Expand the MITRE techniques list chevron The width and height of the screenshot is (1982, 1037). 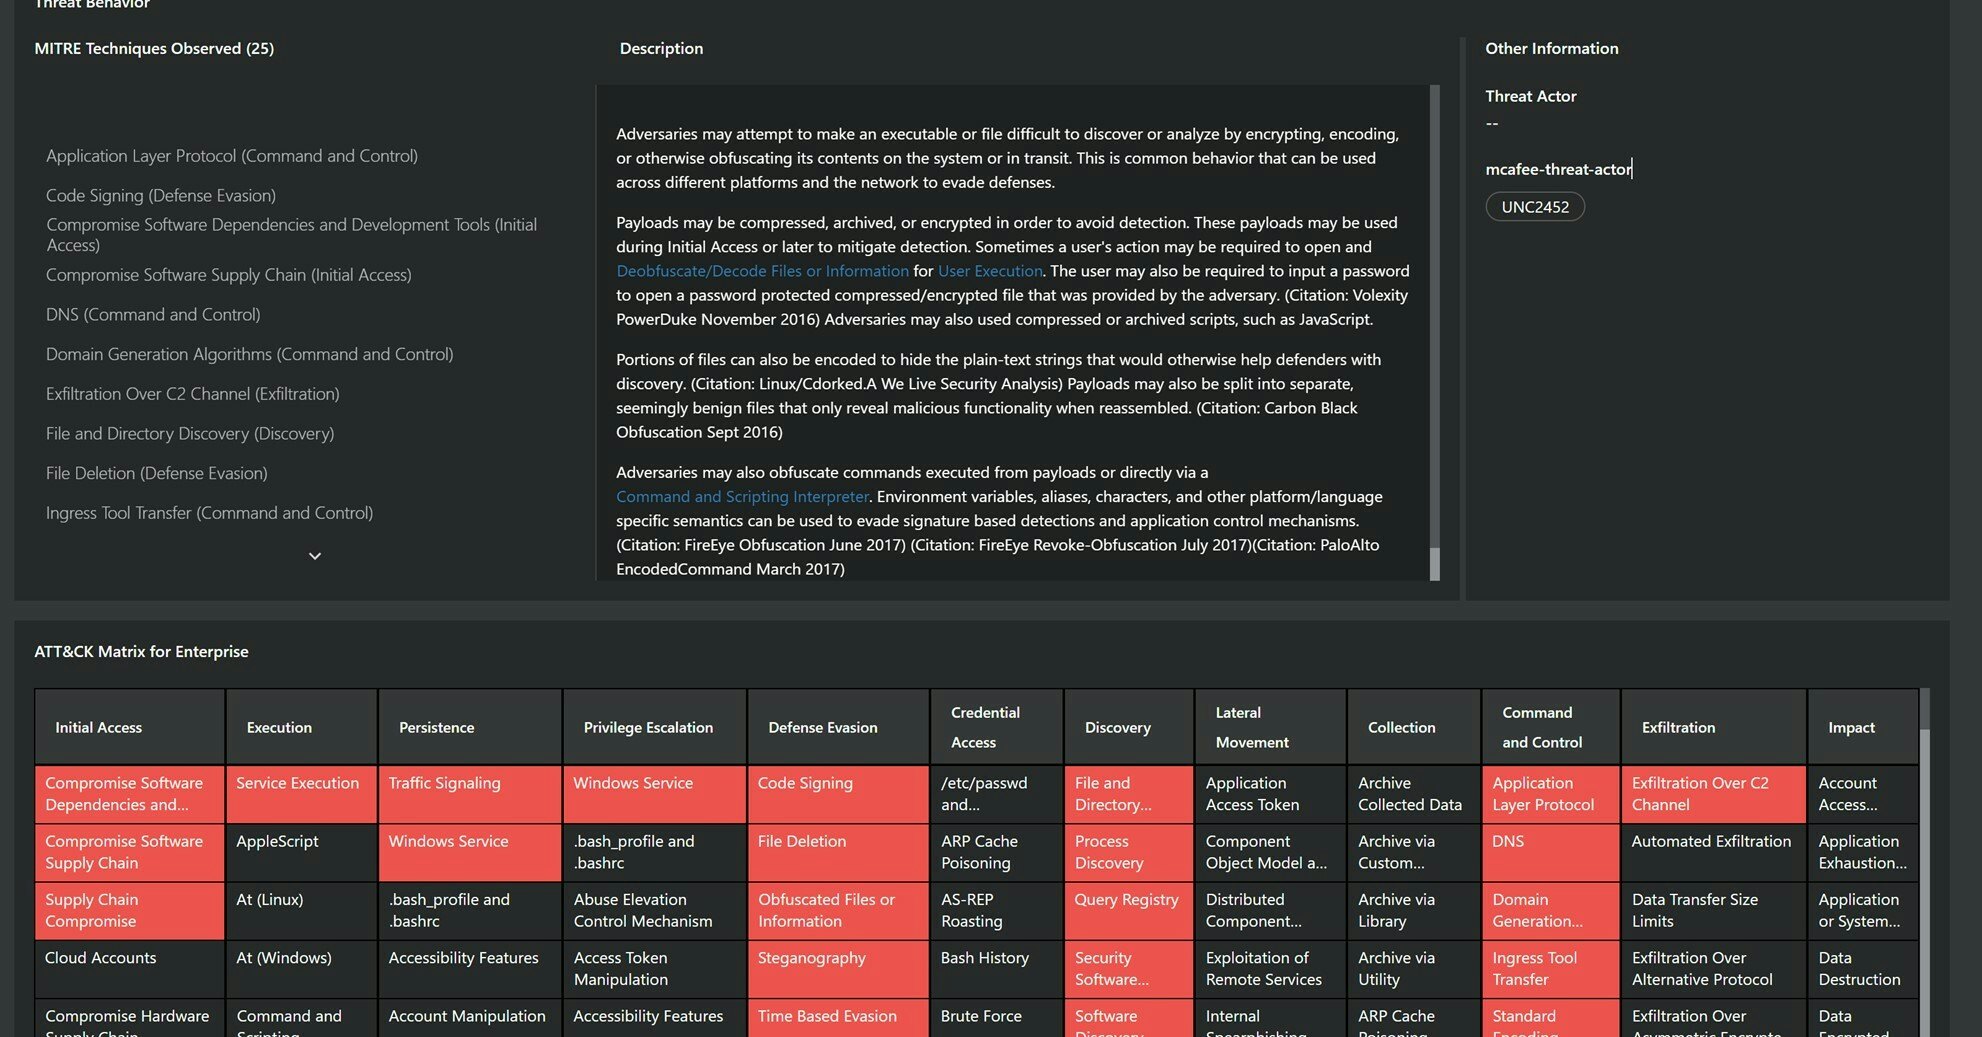tap(314, 556)
